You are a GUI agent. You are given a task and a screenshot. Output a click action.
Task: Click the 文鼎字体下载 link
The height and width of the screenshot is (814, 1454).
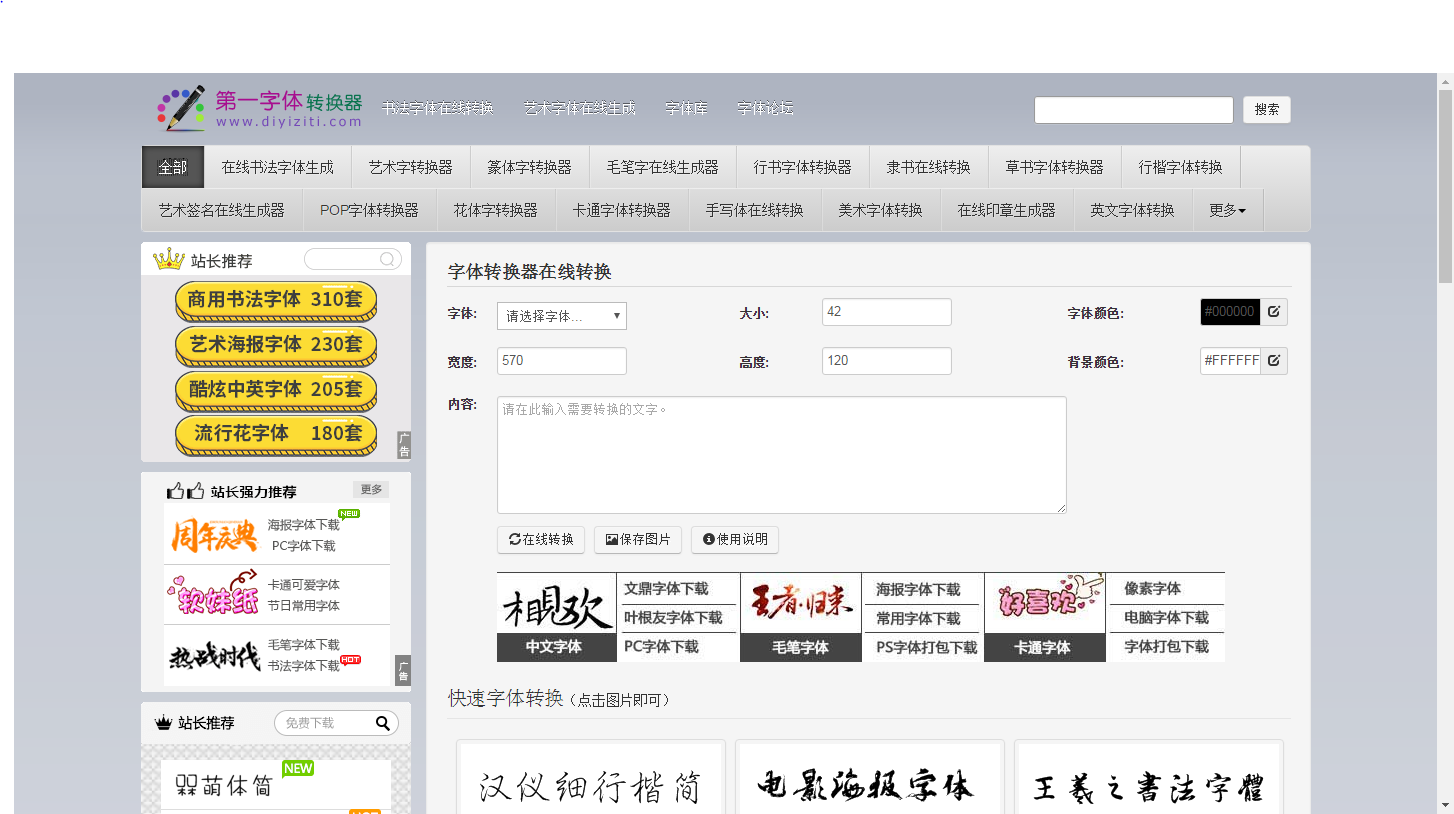(666, 589)
